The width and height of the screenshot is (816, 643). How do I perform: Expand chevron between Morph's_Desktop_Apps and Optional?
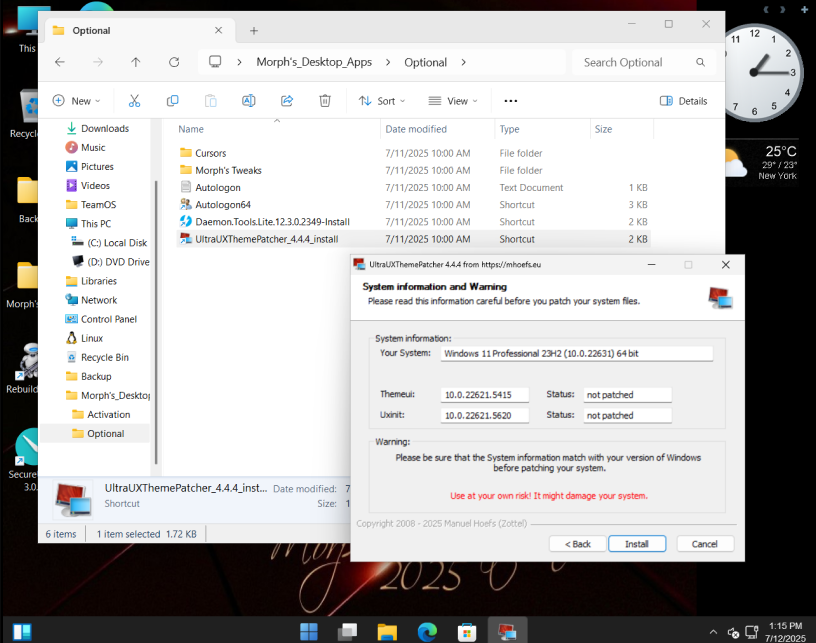388,62
